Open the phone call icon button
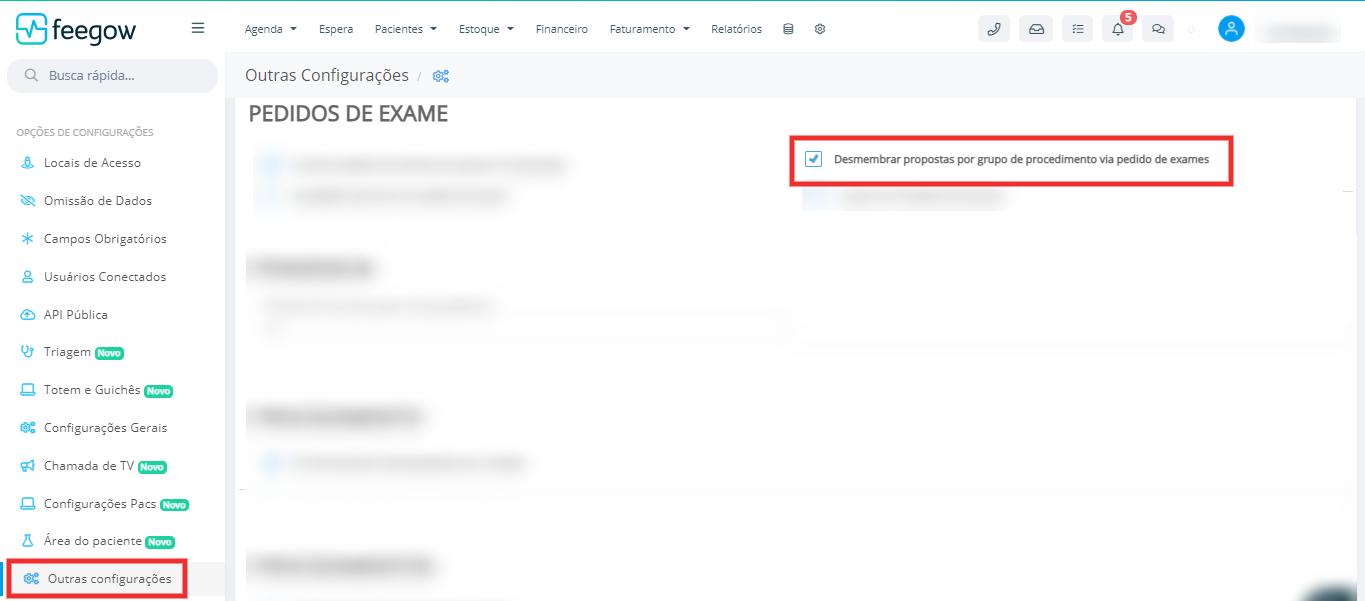 coord(994,29)
